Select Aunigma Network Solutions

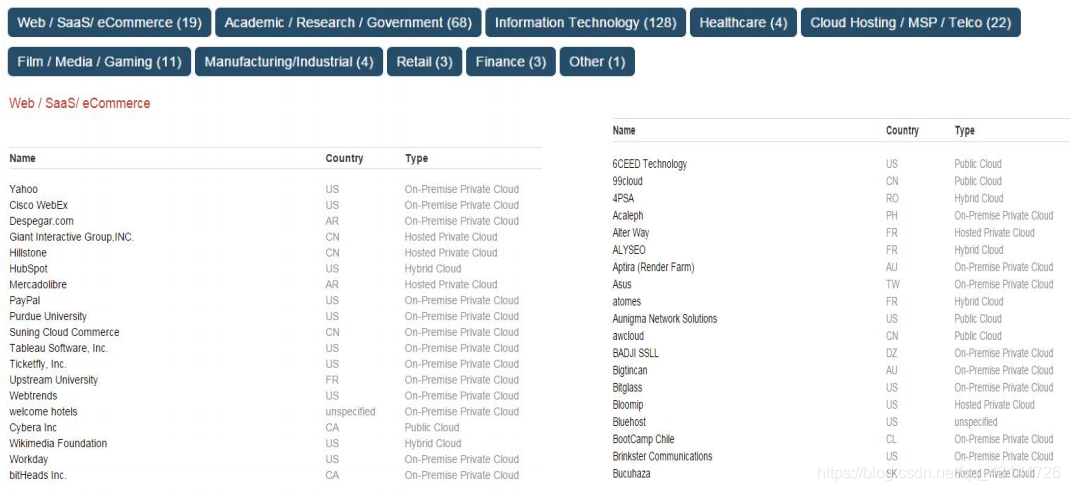[x=665, y=318]
